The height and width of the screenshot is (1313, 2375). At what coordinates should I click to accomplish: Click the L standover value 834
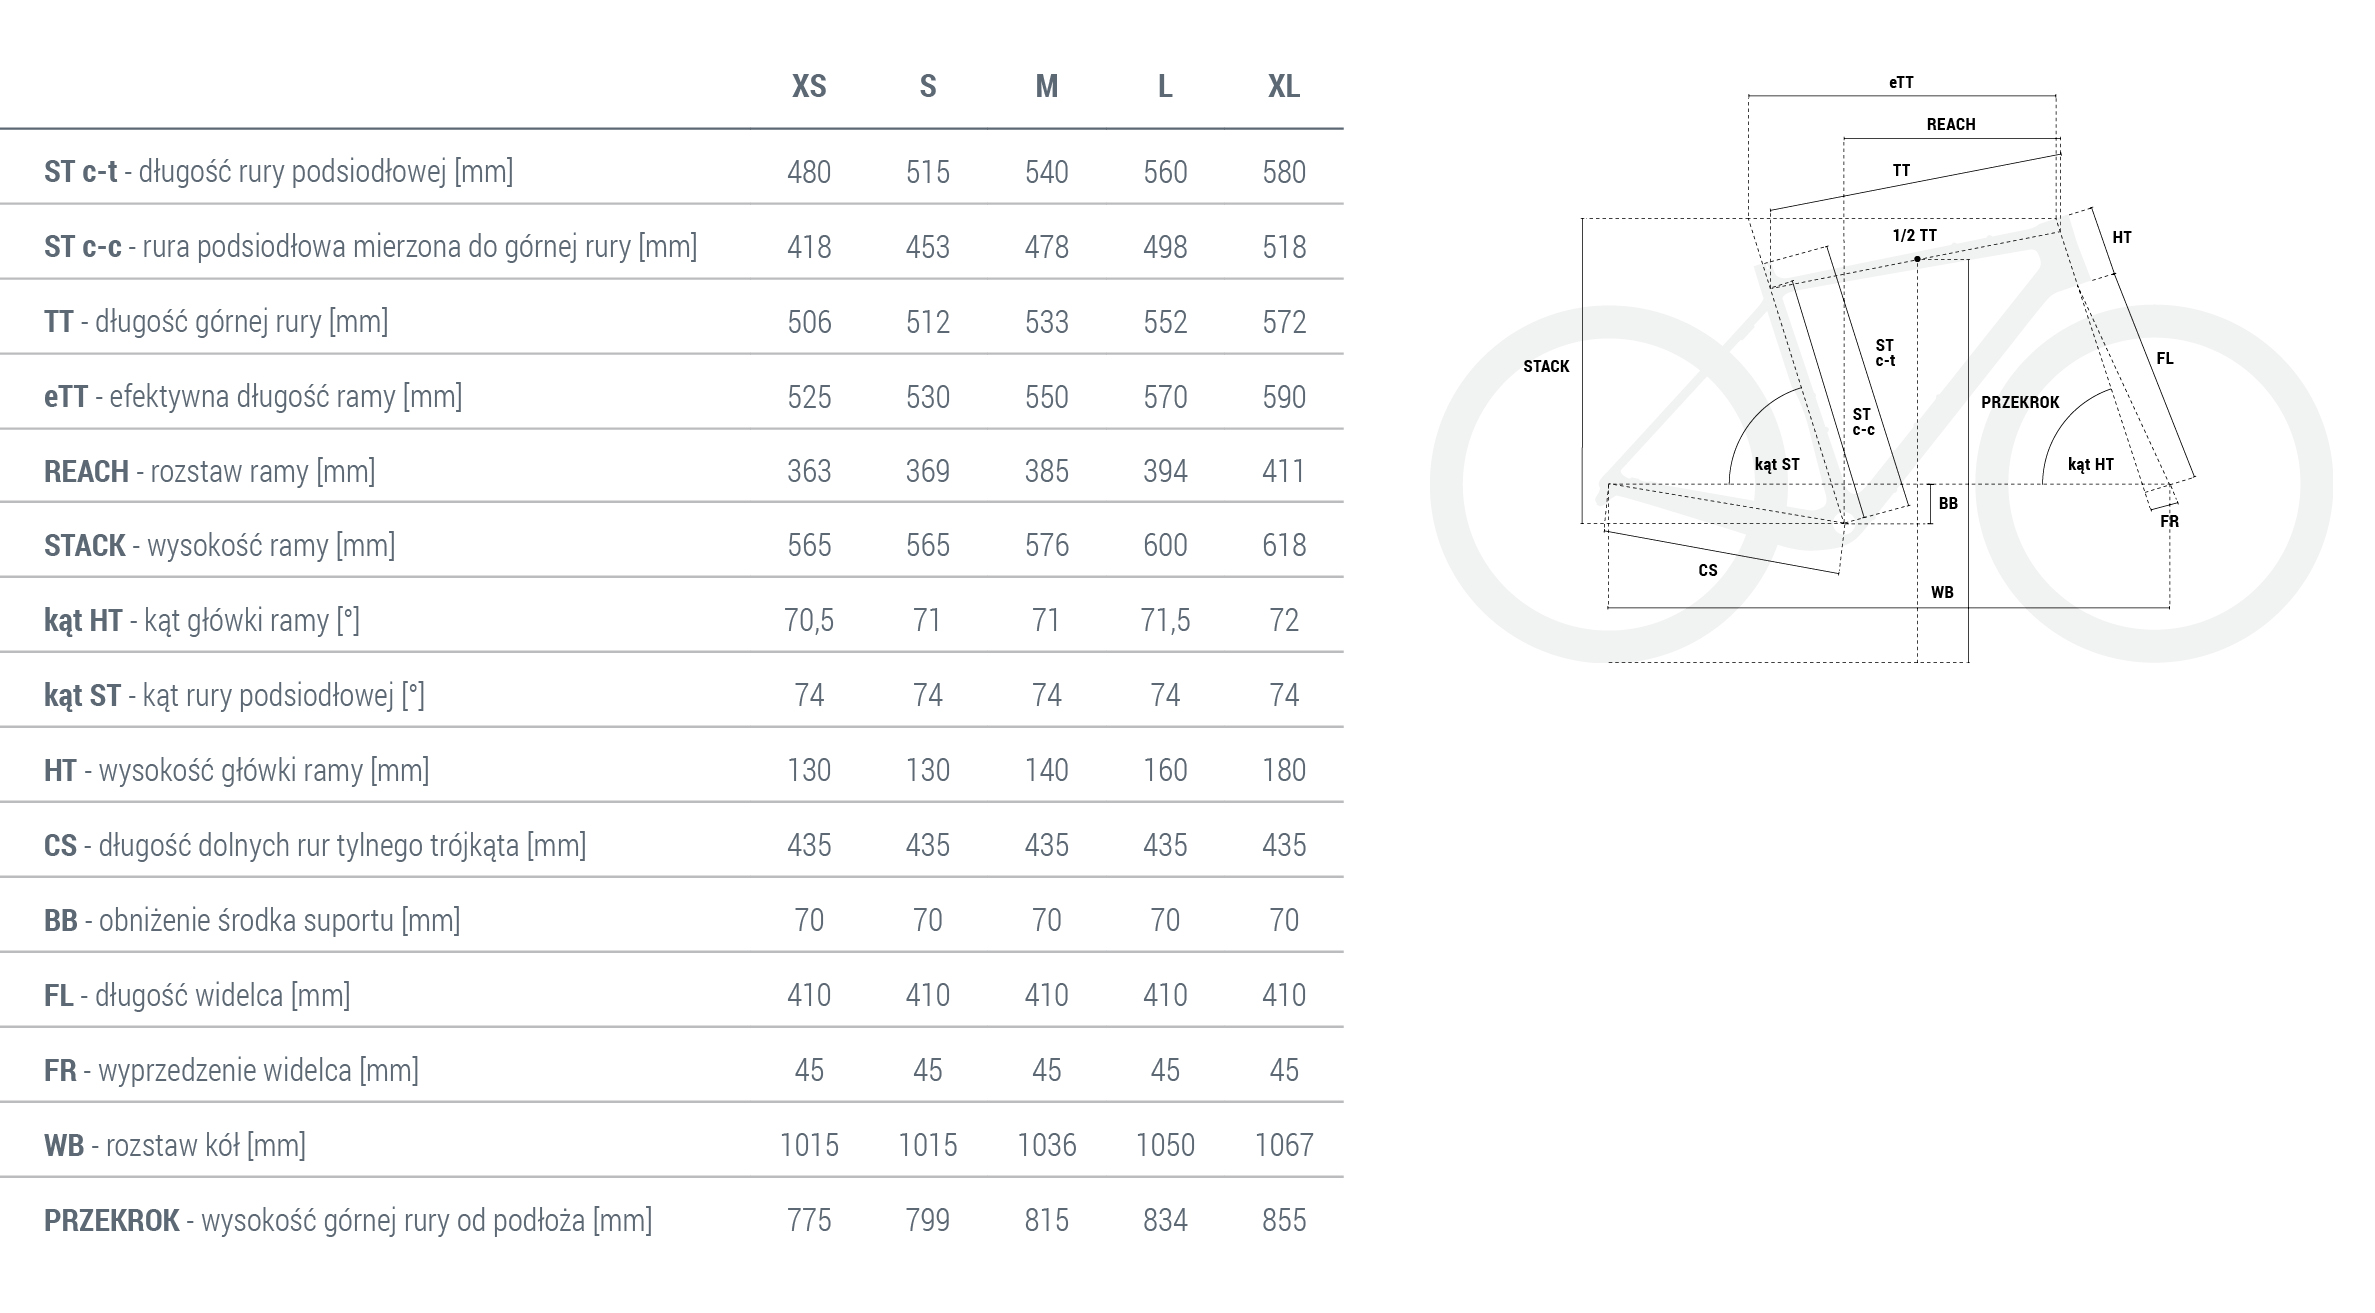click(x=1165, y=1221)
